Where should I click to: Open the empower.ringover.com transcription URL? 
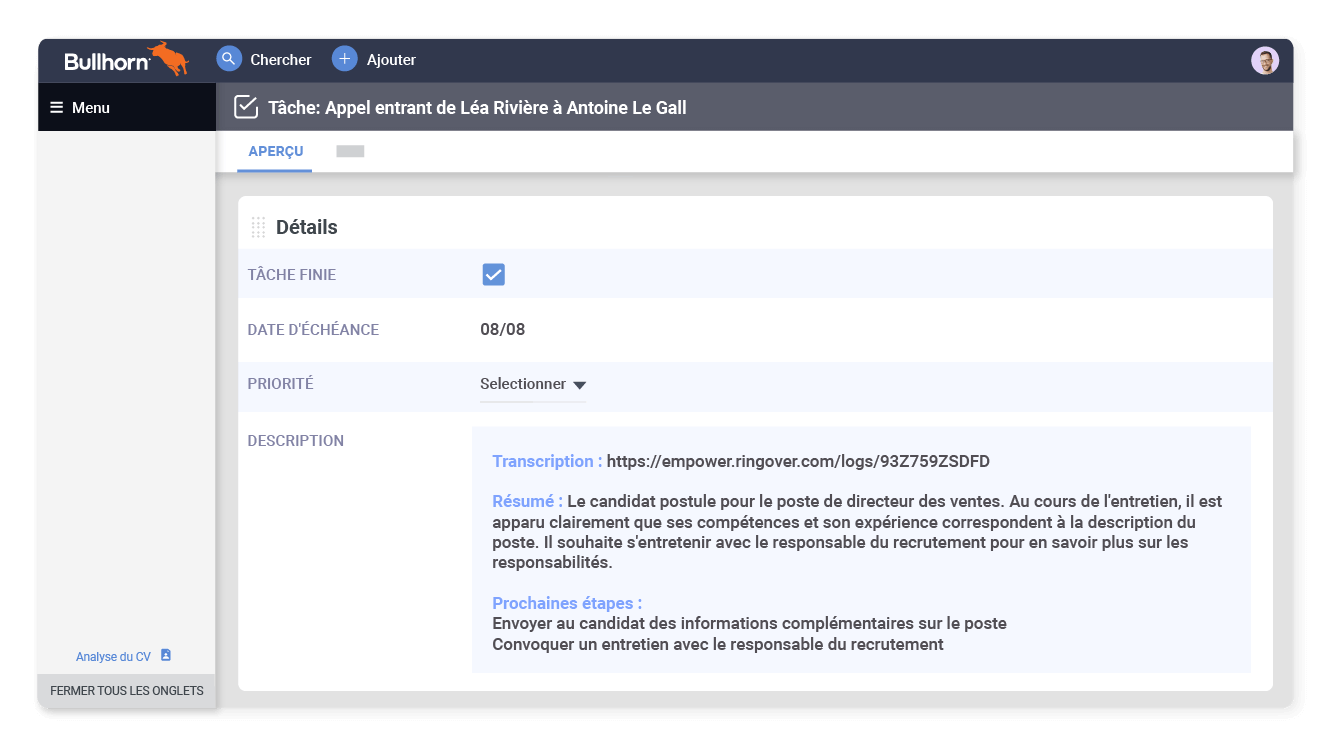[x=797, y=461]
